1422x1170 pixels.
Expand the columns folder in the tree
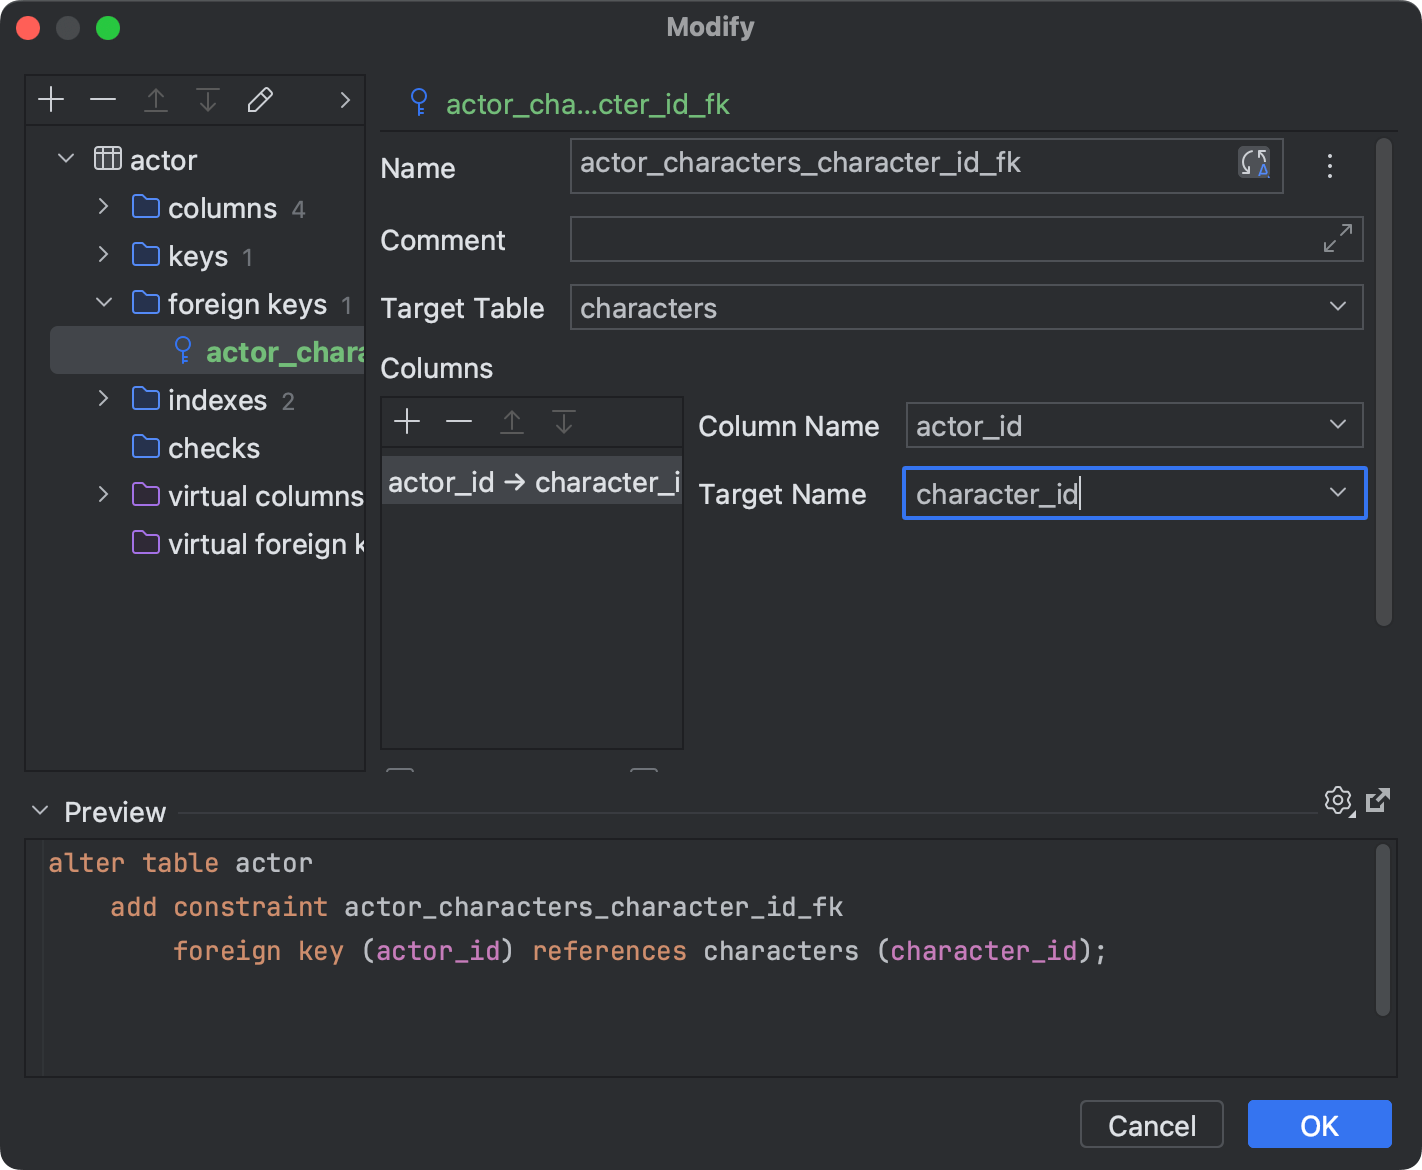pos(103,207)
